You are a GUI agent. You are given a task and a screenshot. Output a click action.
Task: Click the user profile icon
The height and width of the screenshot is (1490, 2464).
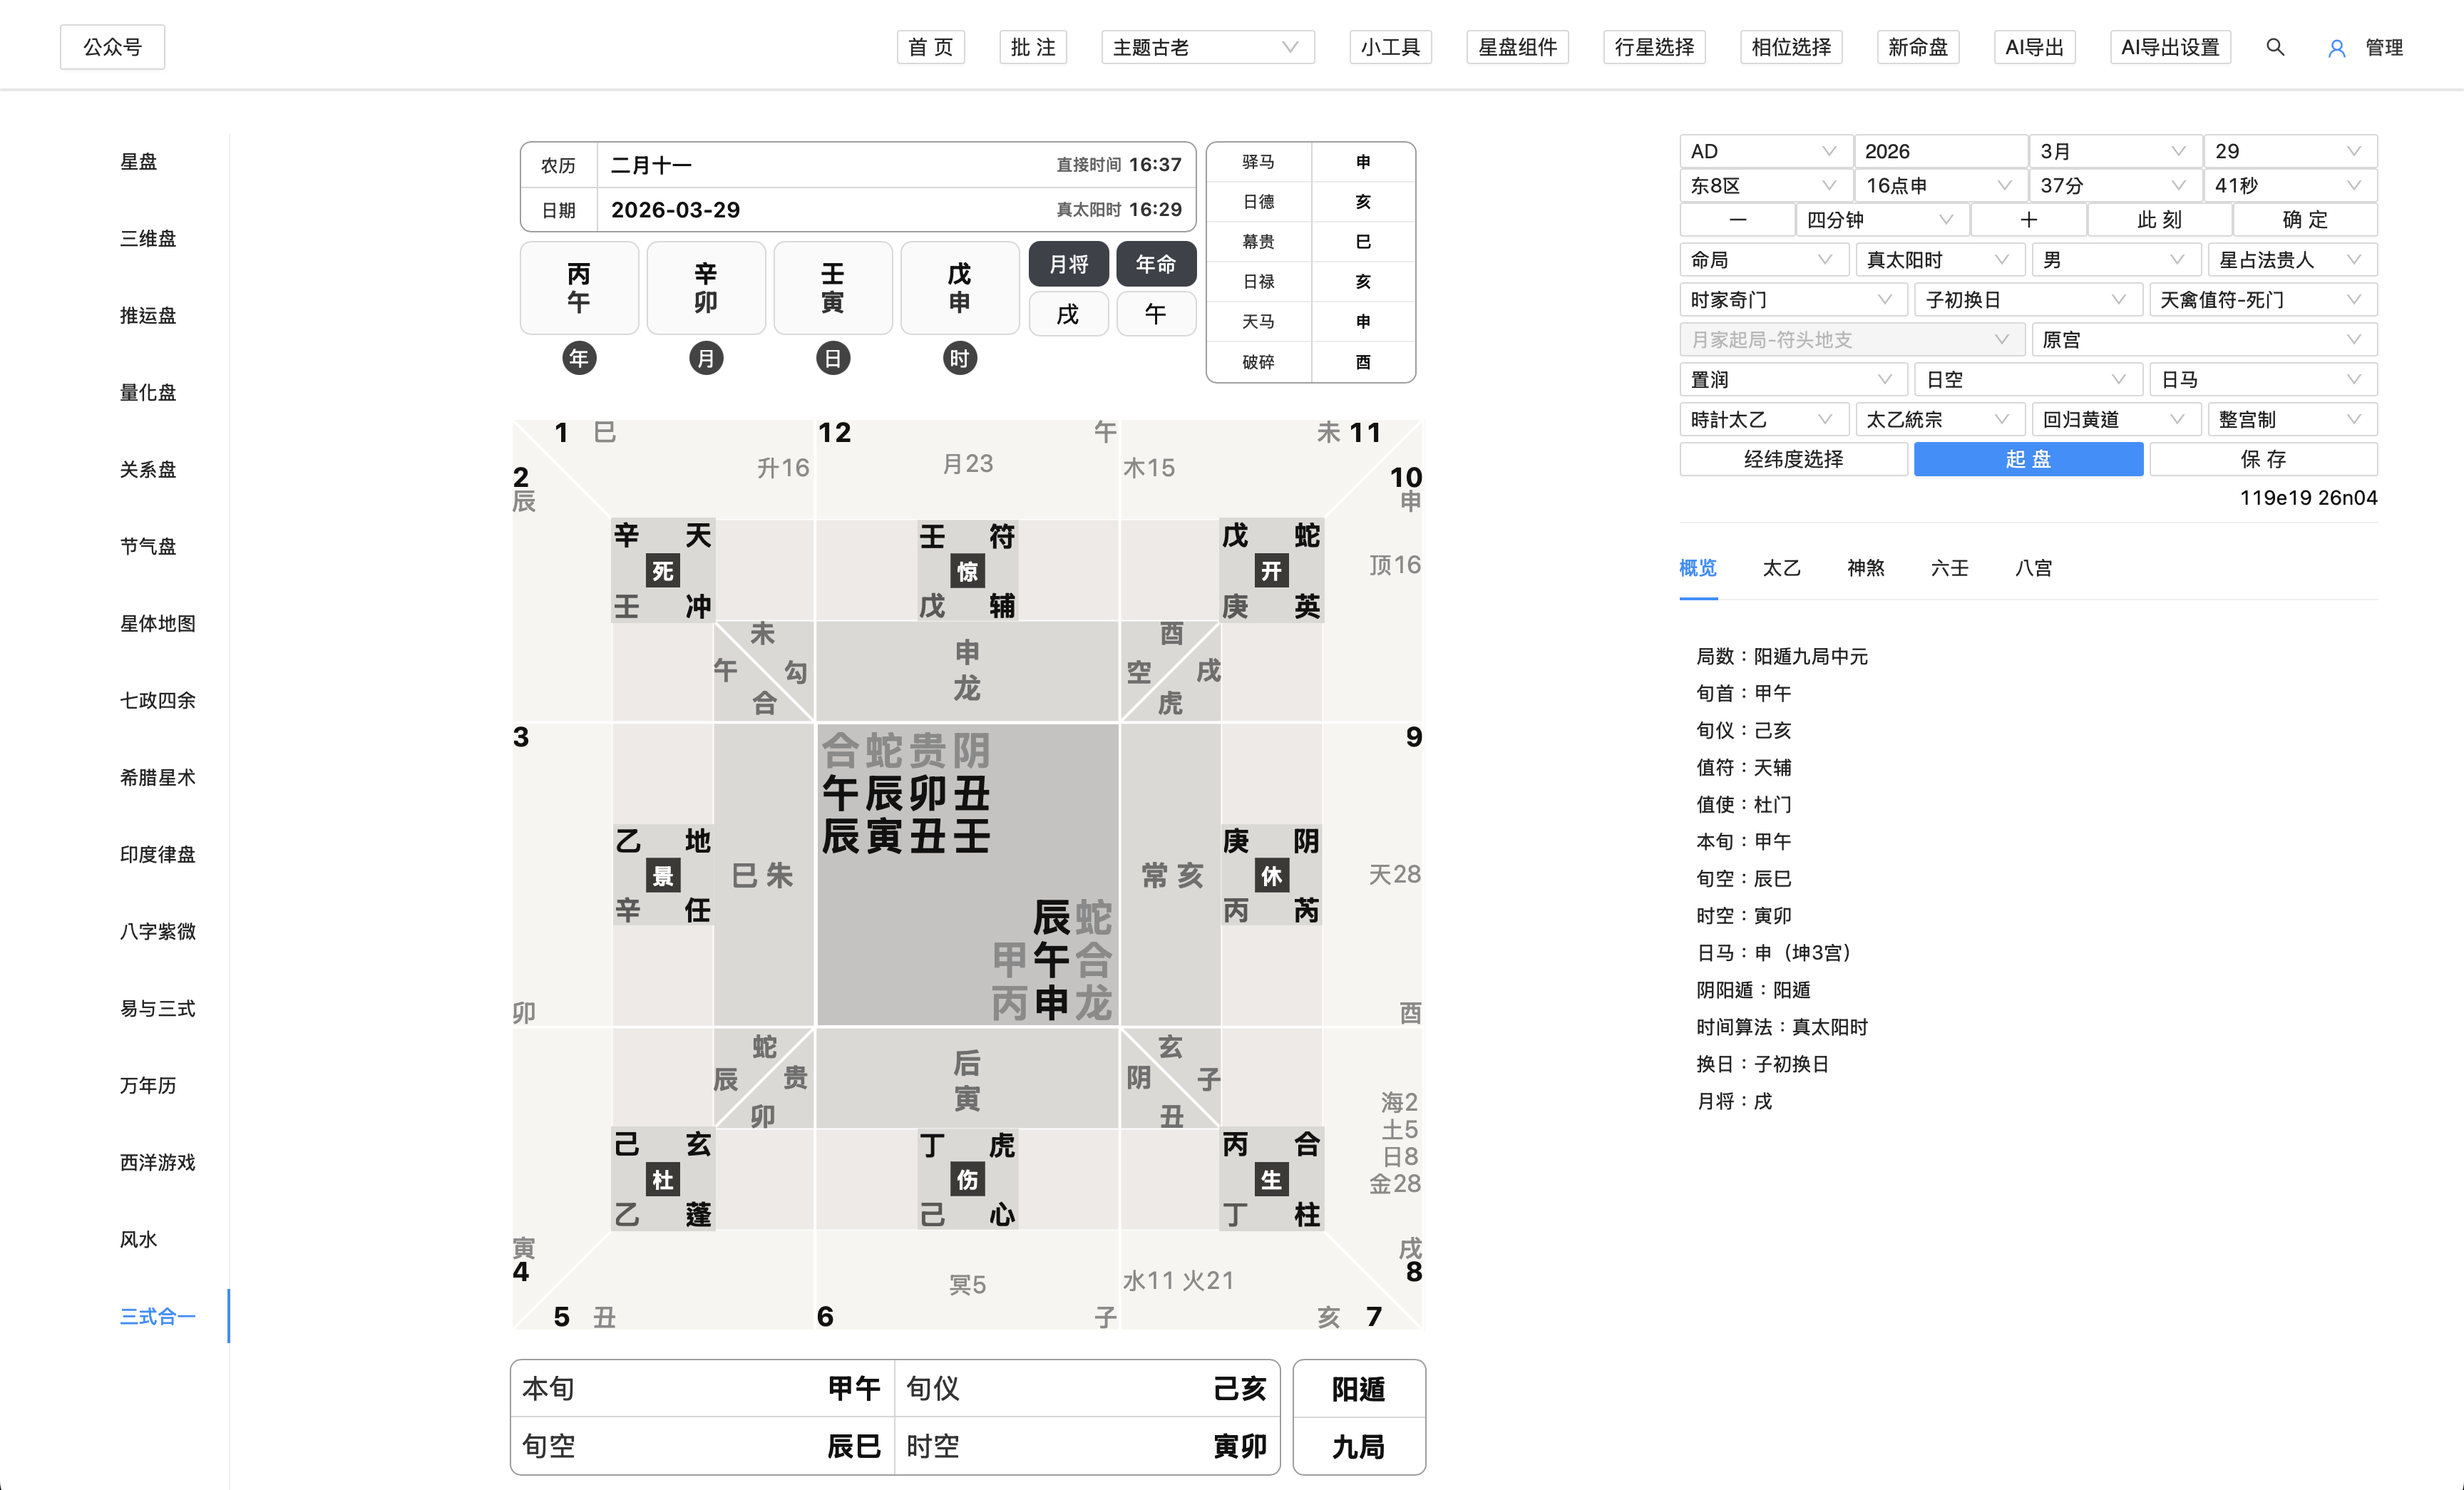2336,48
